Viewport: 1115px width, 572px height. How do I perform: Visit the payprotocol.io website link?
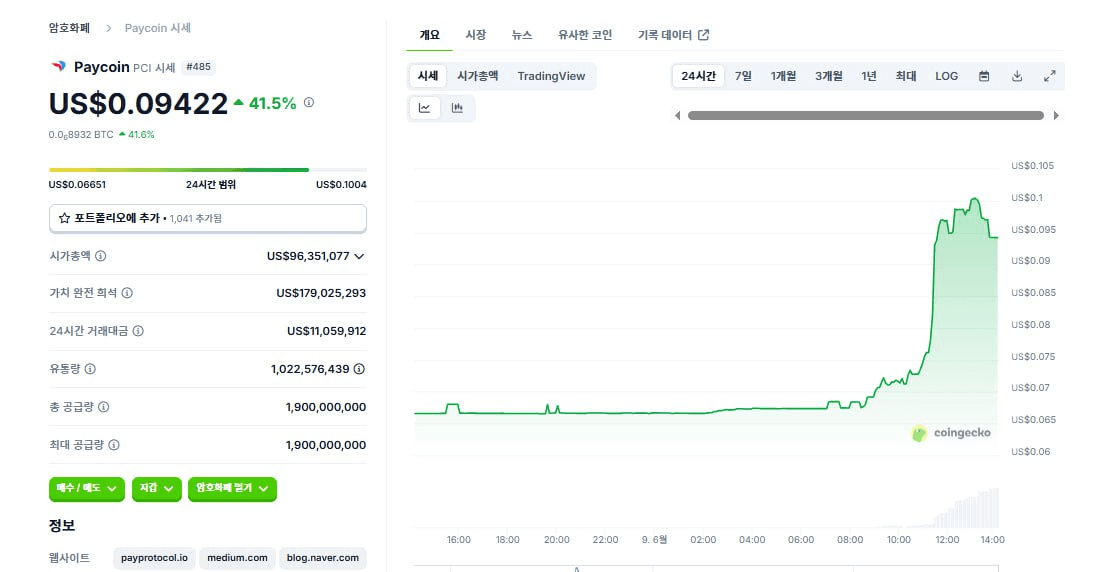click(x=154, y=558)
